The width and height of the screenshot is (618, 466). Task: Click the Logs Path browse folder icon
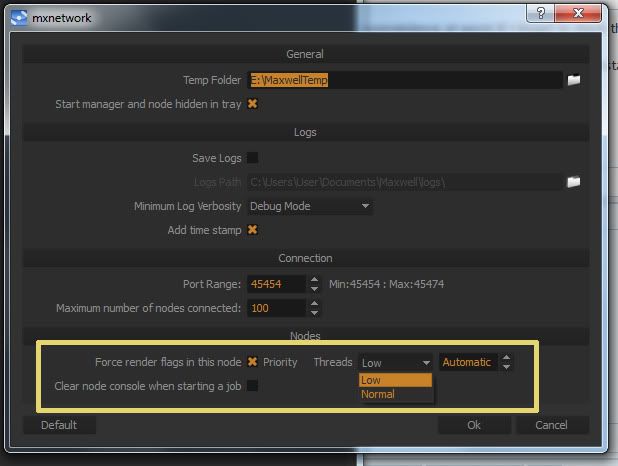coord(573,182)
